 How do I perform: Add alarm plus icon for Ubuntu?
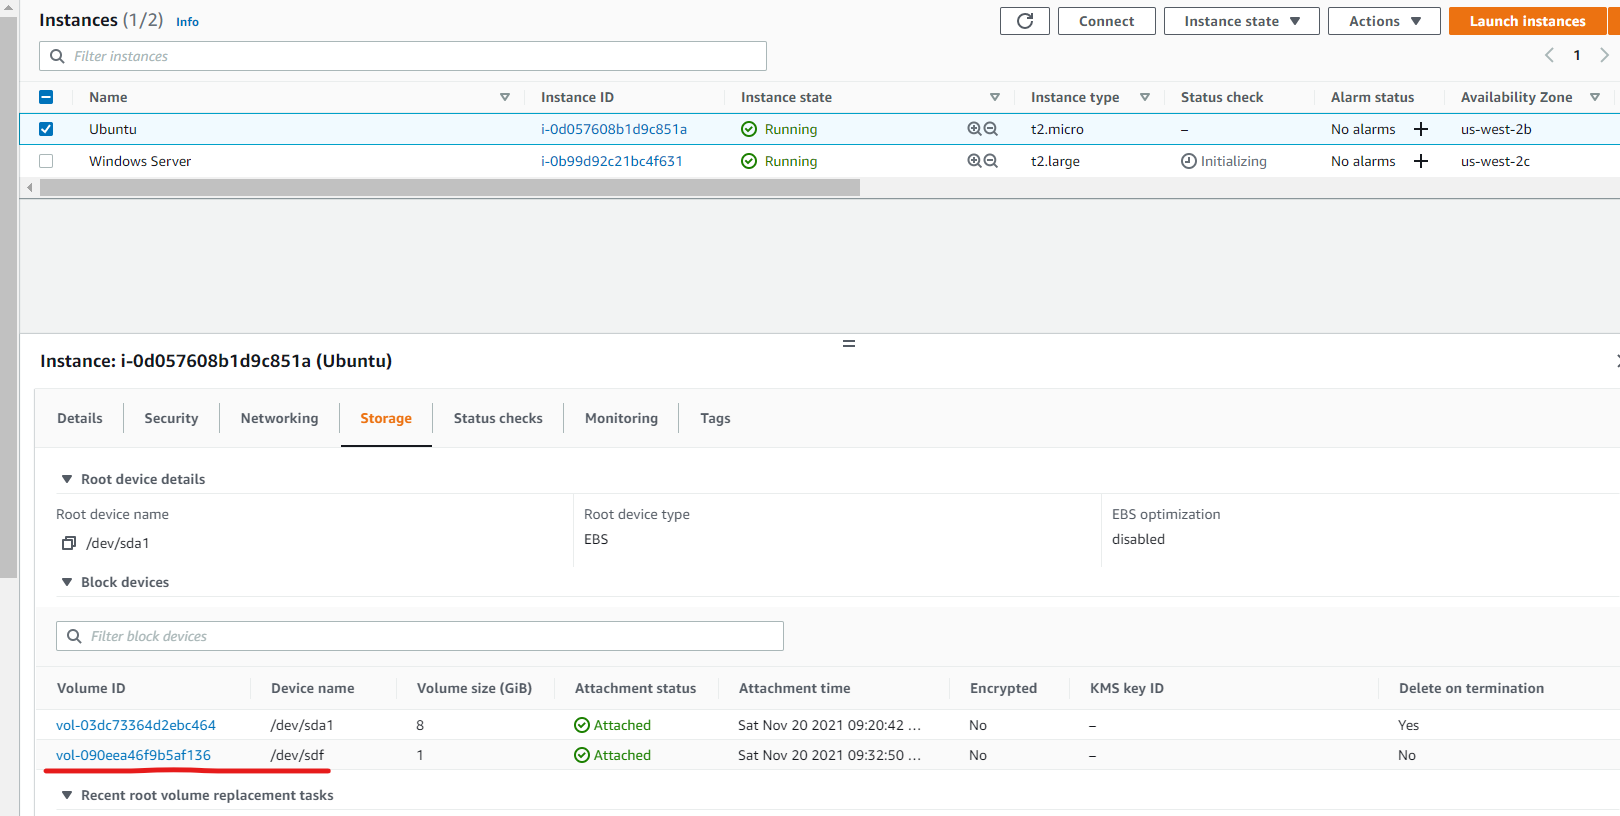(1420, 129)
